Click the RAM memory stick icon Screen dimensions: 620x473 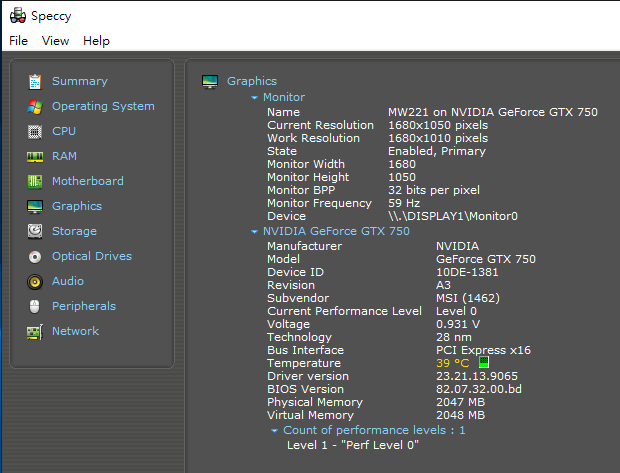[x=35, y=157]
